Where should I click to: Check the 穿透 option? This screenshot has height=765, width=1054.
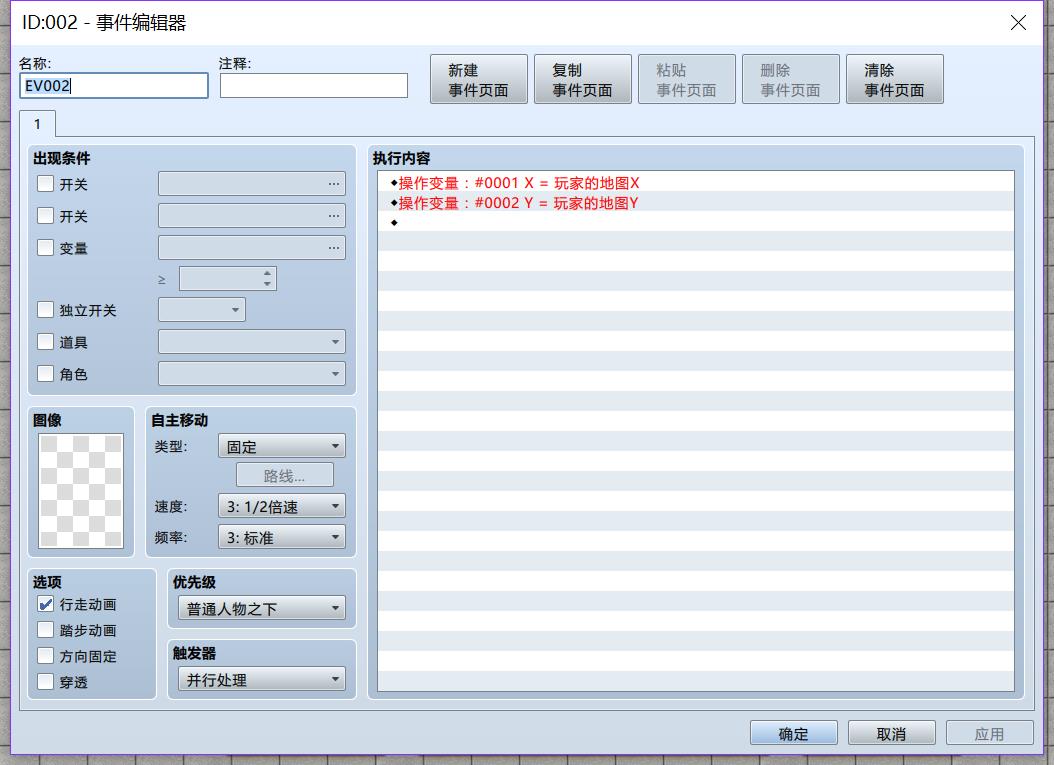tap(45, 682)
